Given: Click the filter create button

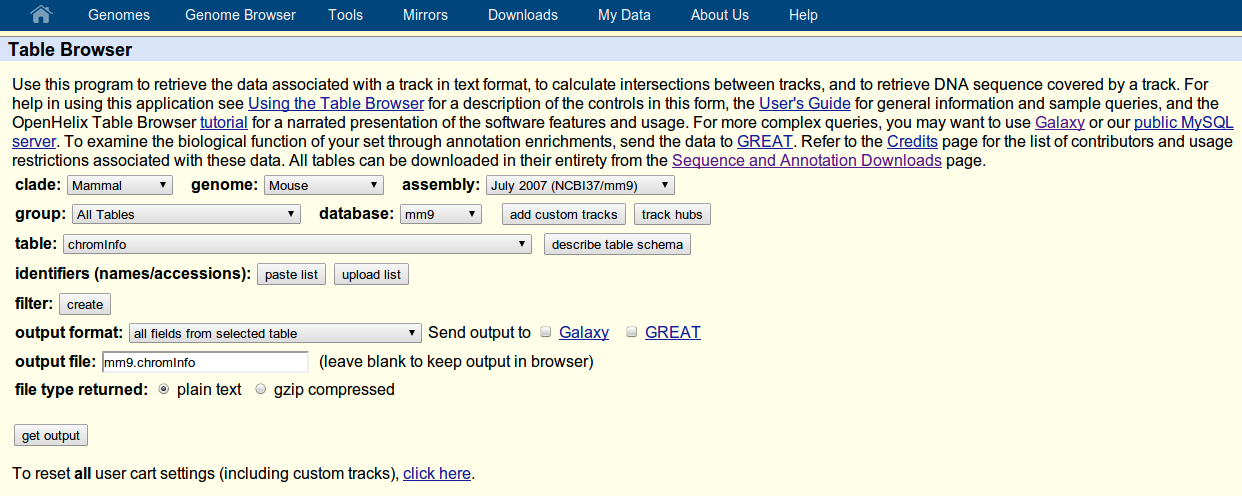Looking at the screenshot, I should 85,304.
